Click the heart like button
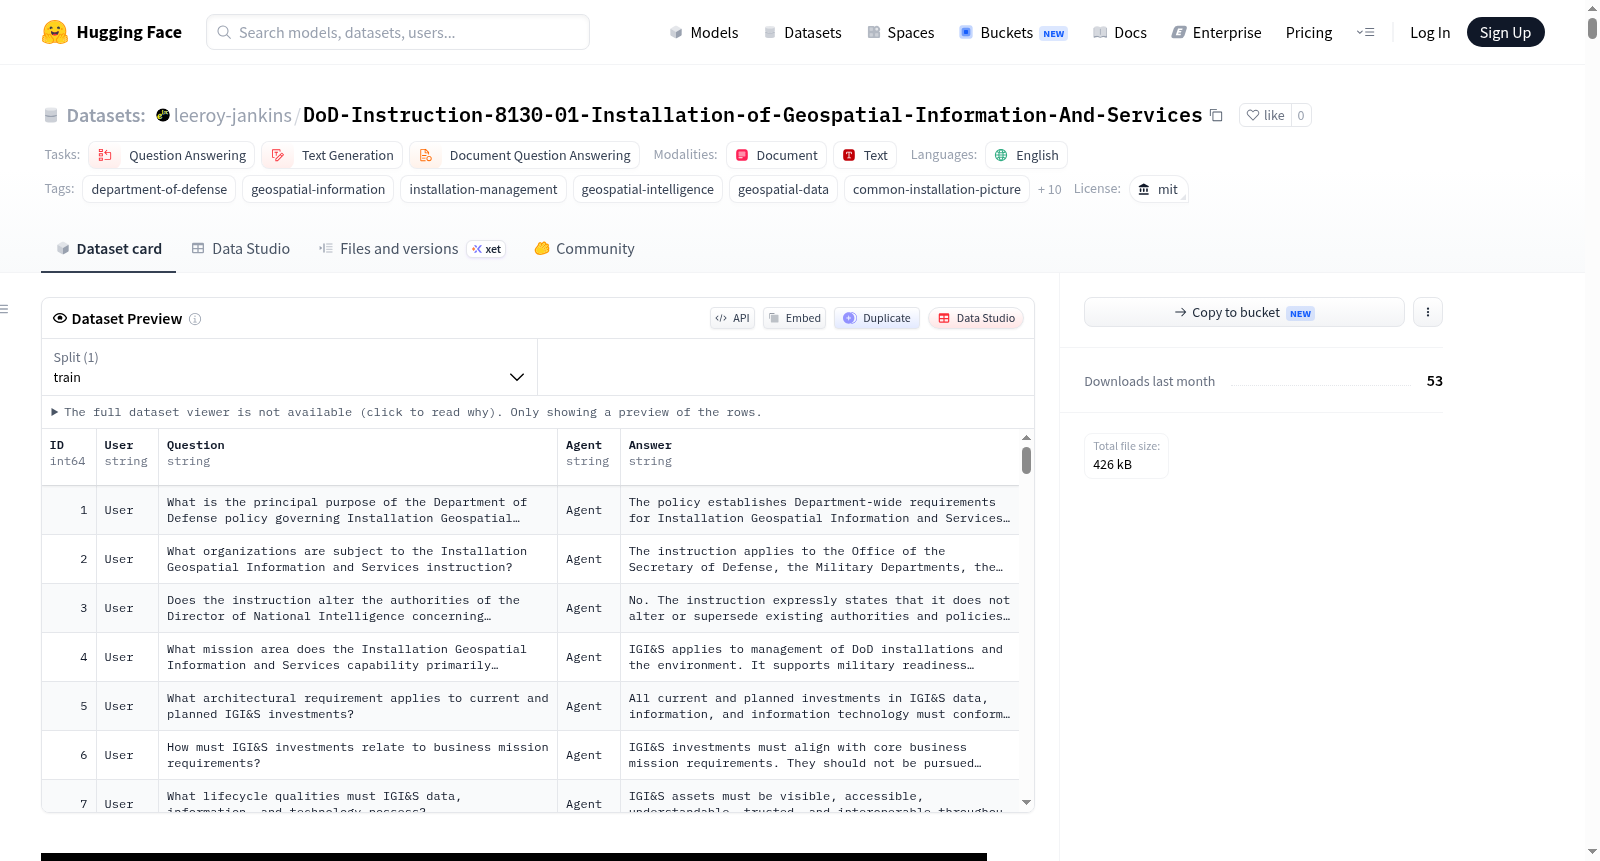This screenshot has height=861, width=1600. [1265, 115]
